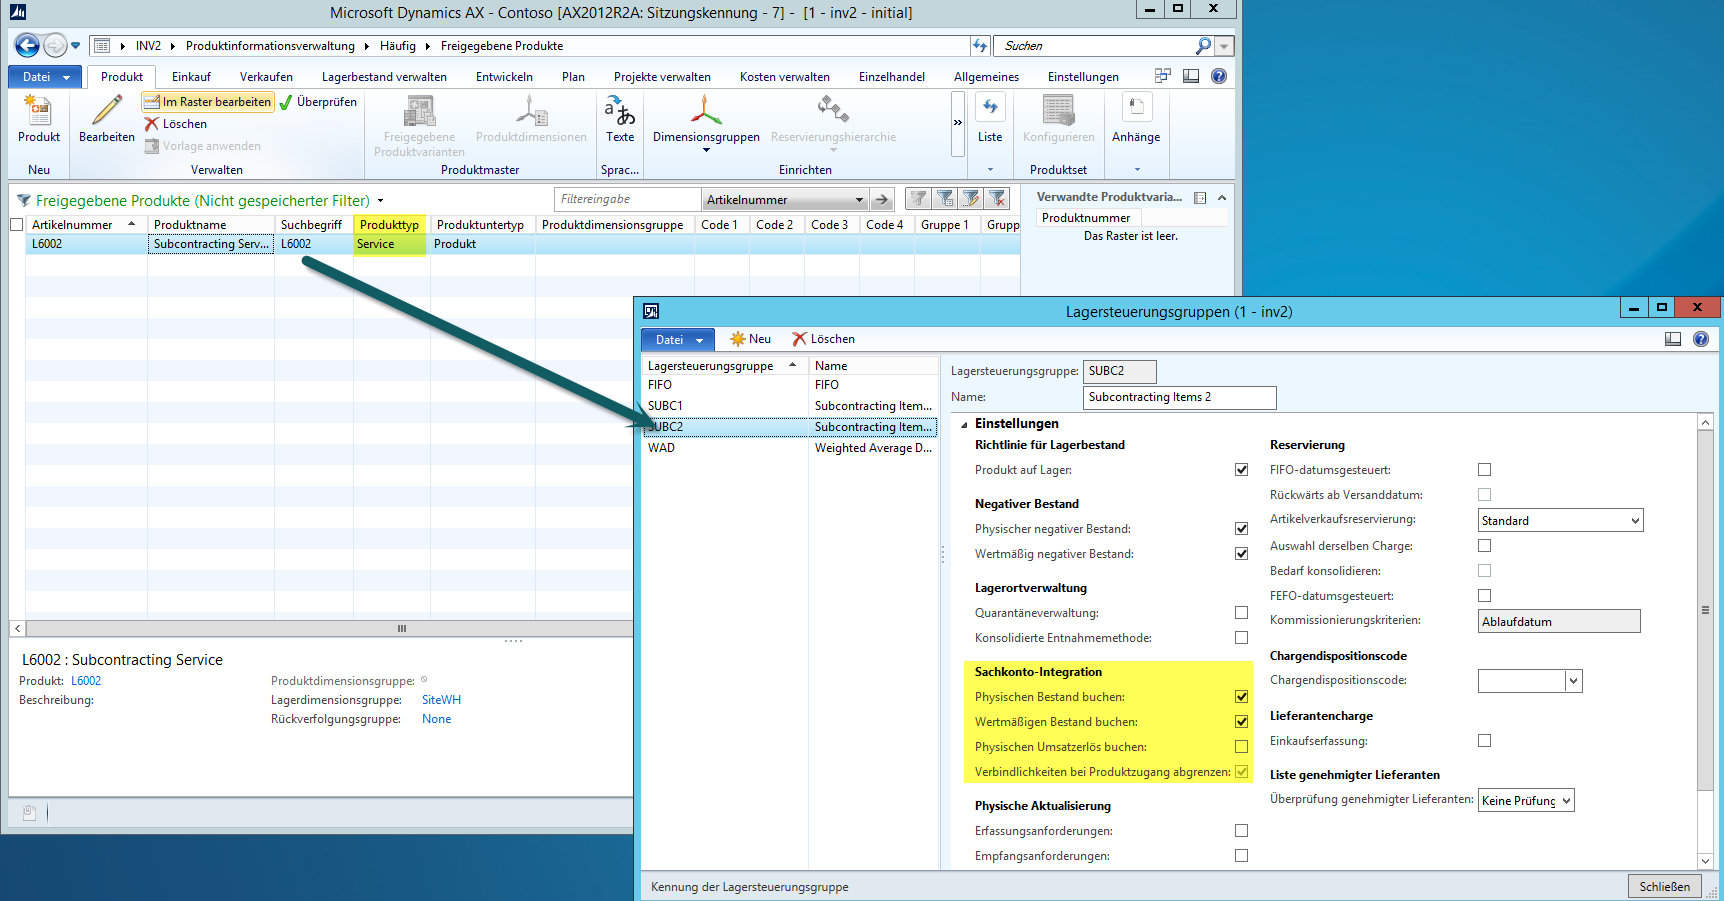Viewport: 1724px width, 901px height.
Task: Enable FIFO-datumsgesteuert reservation checkbox
Action: [1484, 470]
